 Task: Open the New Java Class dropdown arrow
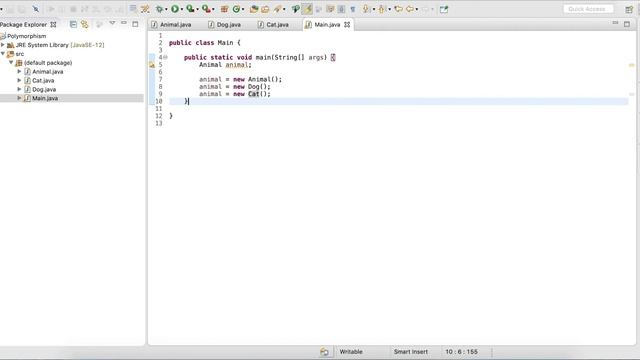point(243,9)
